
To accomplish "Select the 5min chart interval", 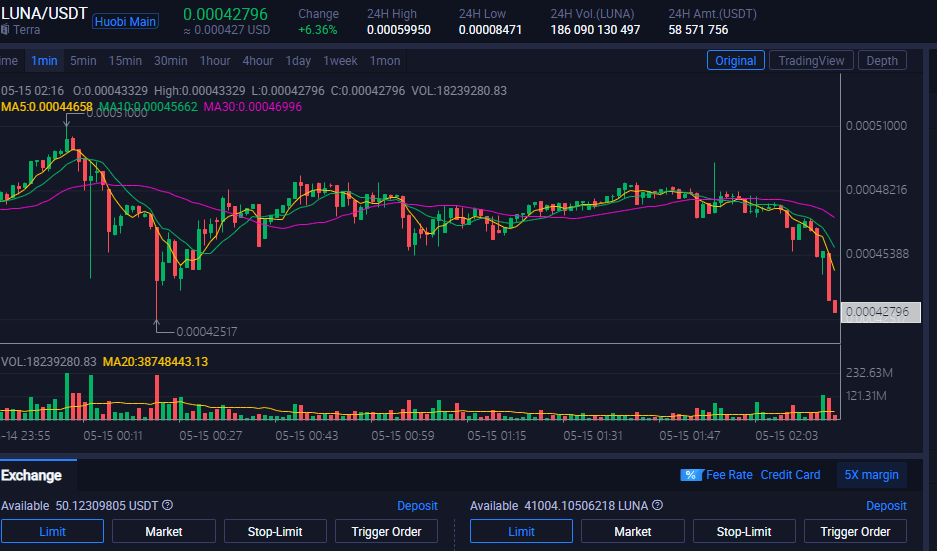I will (83, 61).
